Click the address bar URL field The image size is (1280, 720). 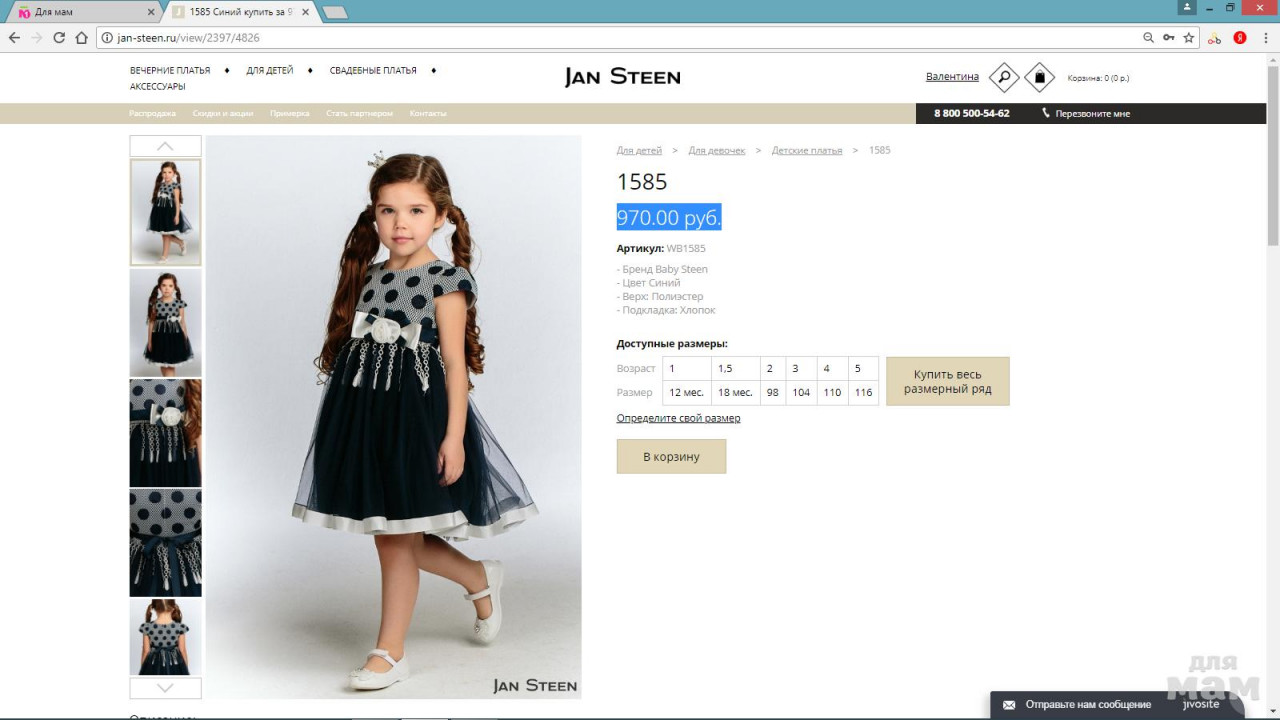coord(600,38)
